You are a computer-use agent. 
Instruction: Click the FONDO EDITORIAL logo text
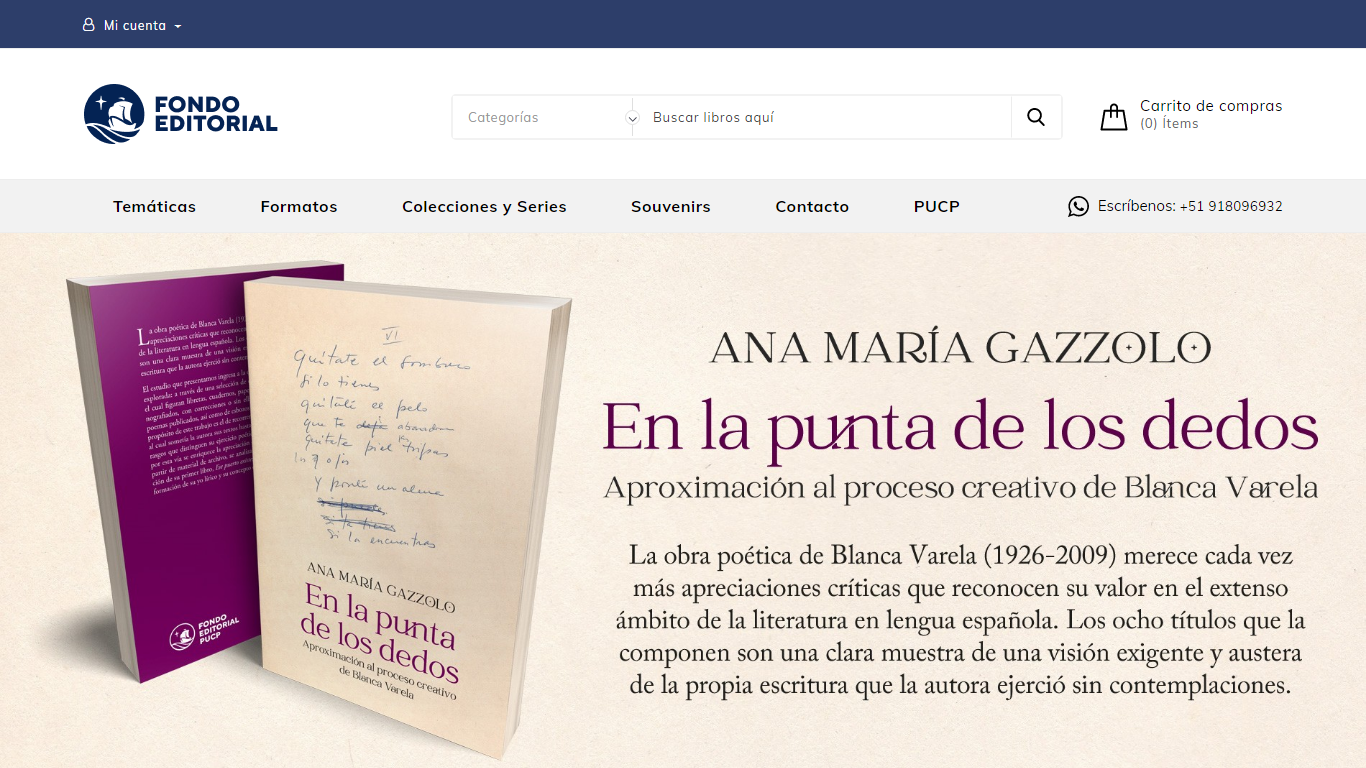pyautogui.click(x=215, y=114)
